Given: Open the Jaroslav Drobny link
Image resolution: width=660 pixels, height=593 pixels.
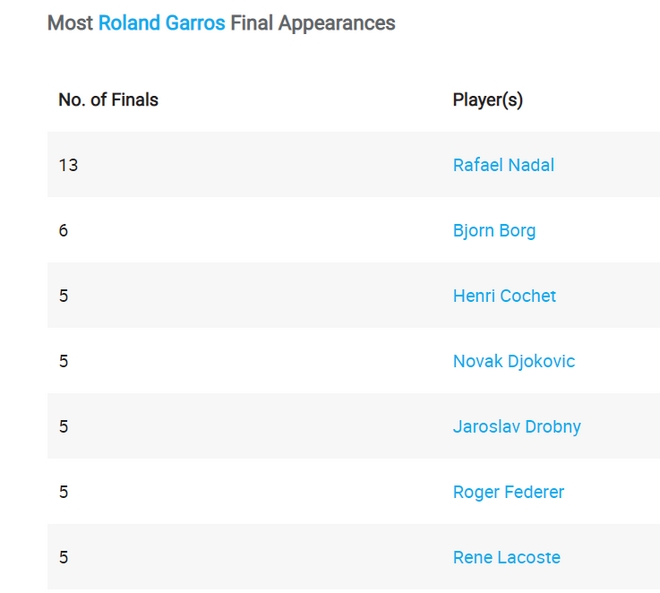Looking at the screenshot, I should pyautogui.click(x=516, y=426).
